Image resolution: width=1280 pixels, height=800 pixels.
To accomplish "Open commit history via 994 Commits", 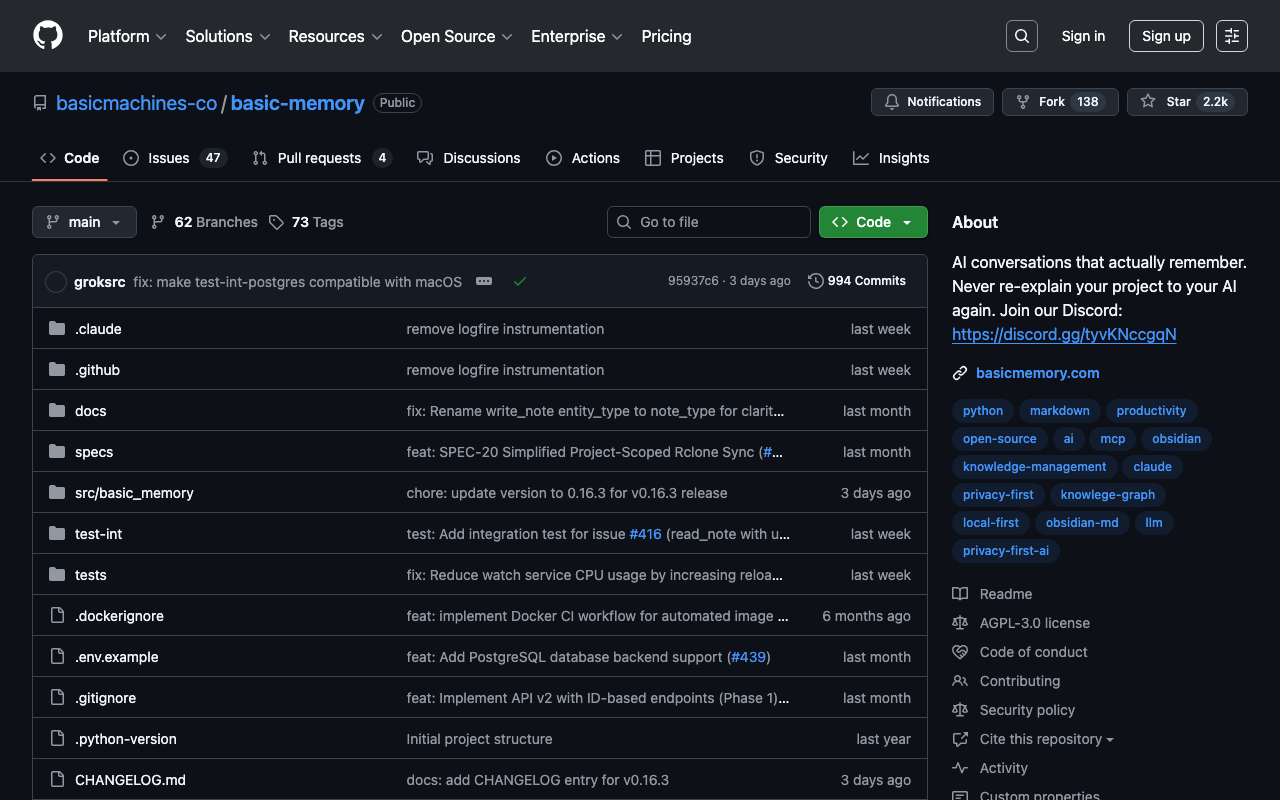I will pyautogui.click(x=856, y=281).
